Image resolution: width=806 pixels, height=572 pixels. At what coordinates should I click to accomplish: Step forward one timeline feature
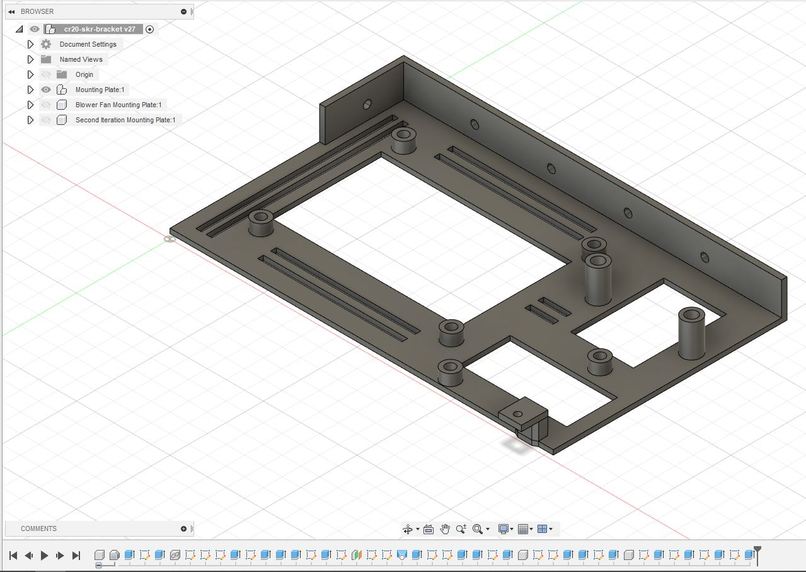click(60, 555)
